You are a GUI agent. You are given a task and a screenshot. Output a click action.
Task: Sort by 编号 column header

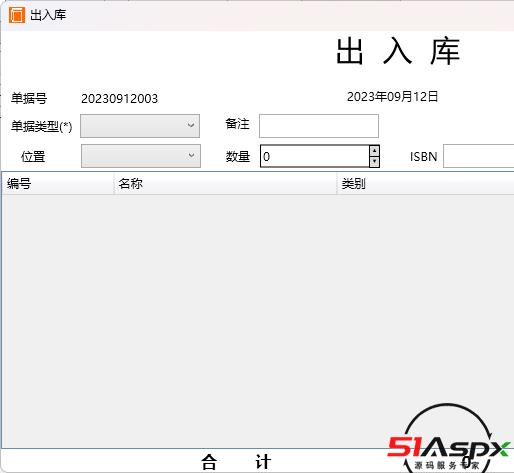58,183
